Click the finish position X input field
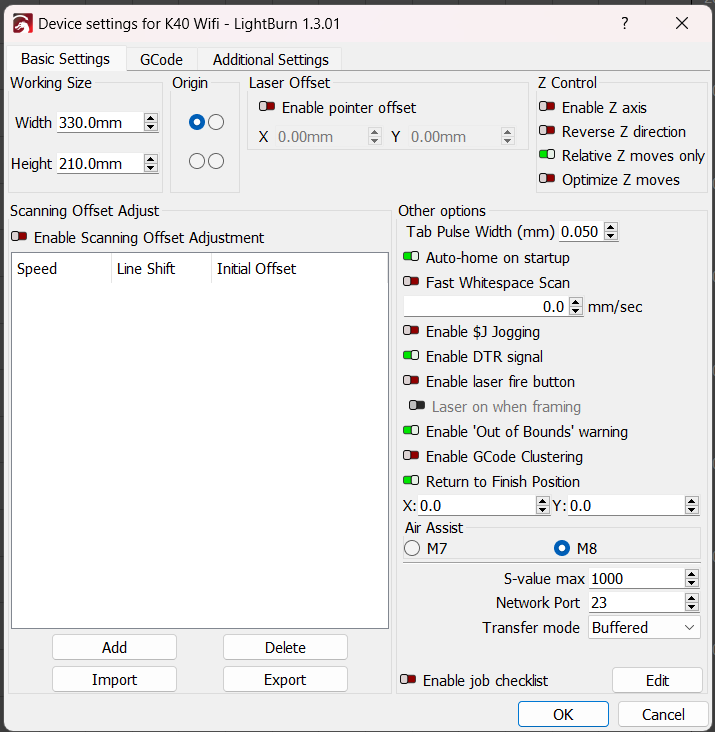This screenshot has height=732, width=715. [477, 506]
